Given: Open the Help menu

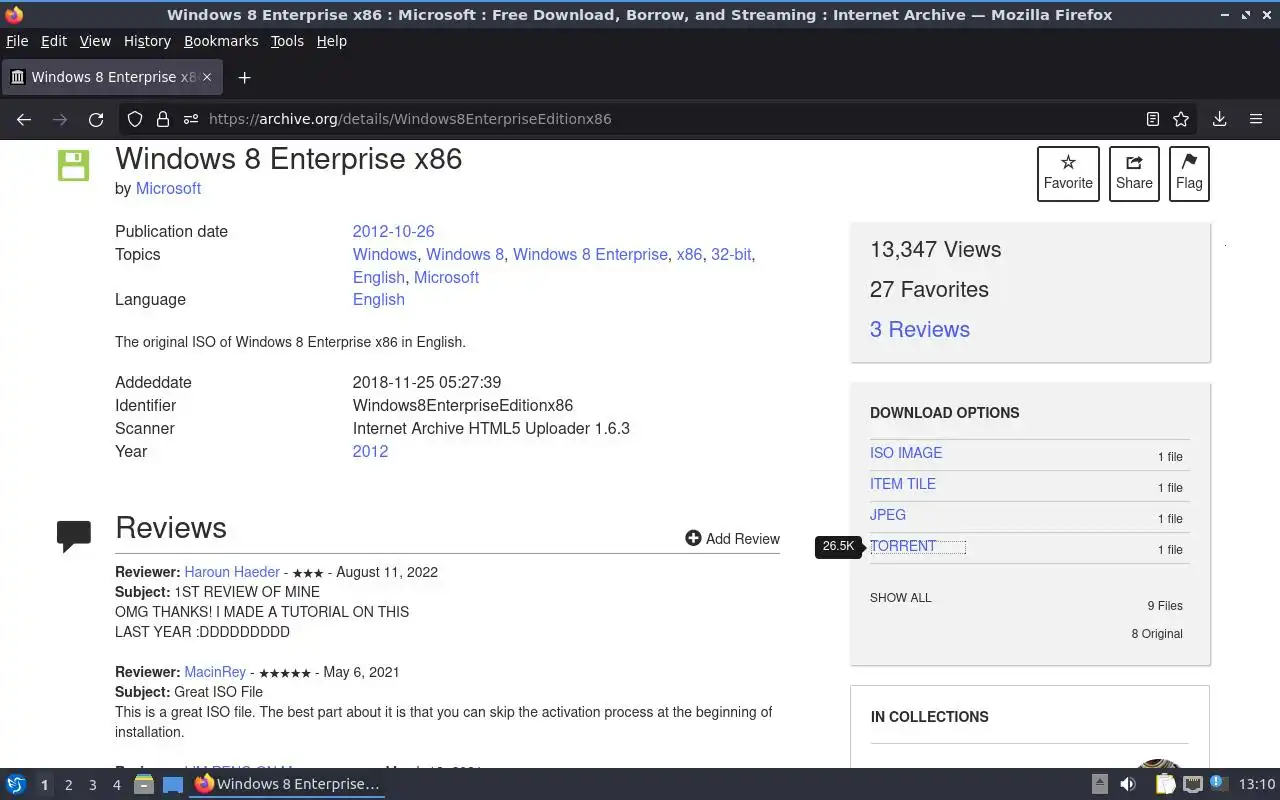Looking at the screenshot, I should (332, 41).
